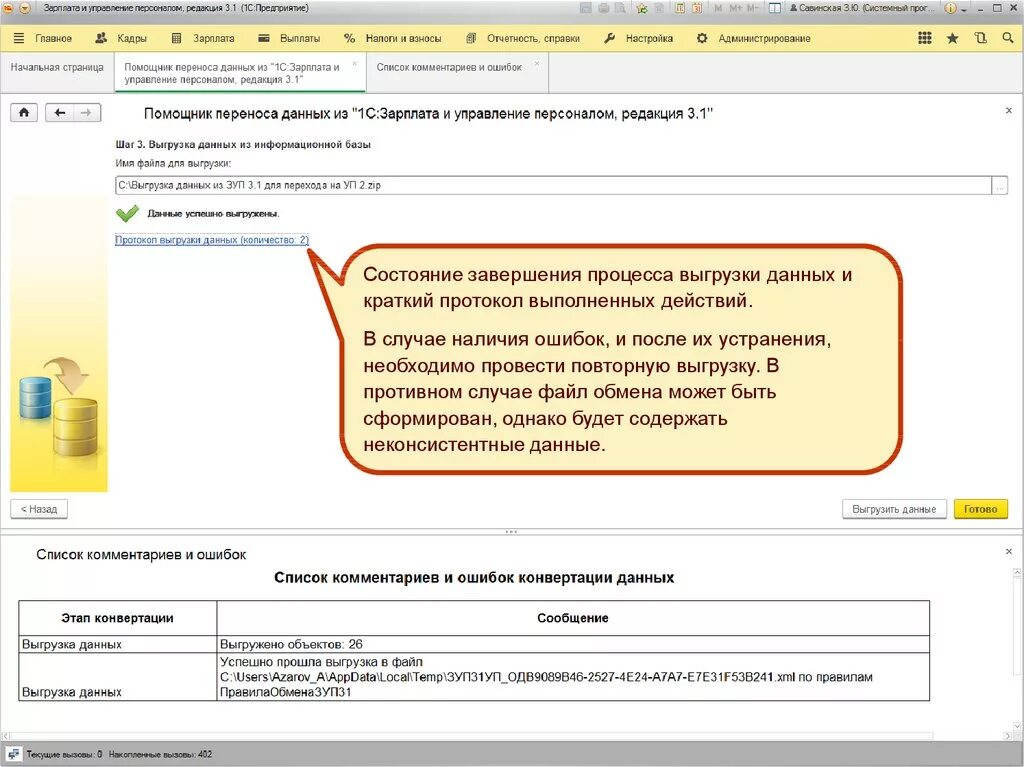Click the Готово button

click(980, 509)
